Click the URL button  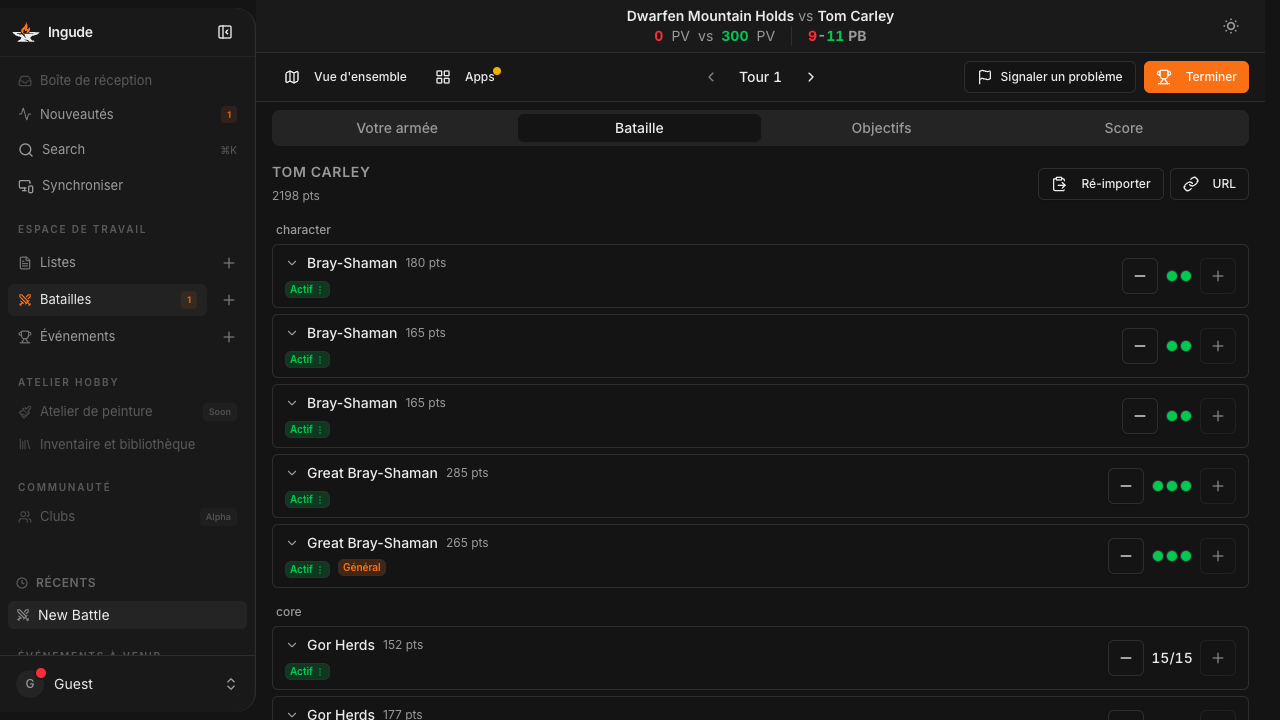pyautogui.click(x=1209, y=184)
